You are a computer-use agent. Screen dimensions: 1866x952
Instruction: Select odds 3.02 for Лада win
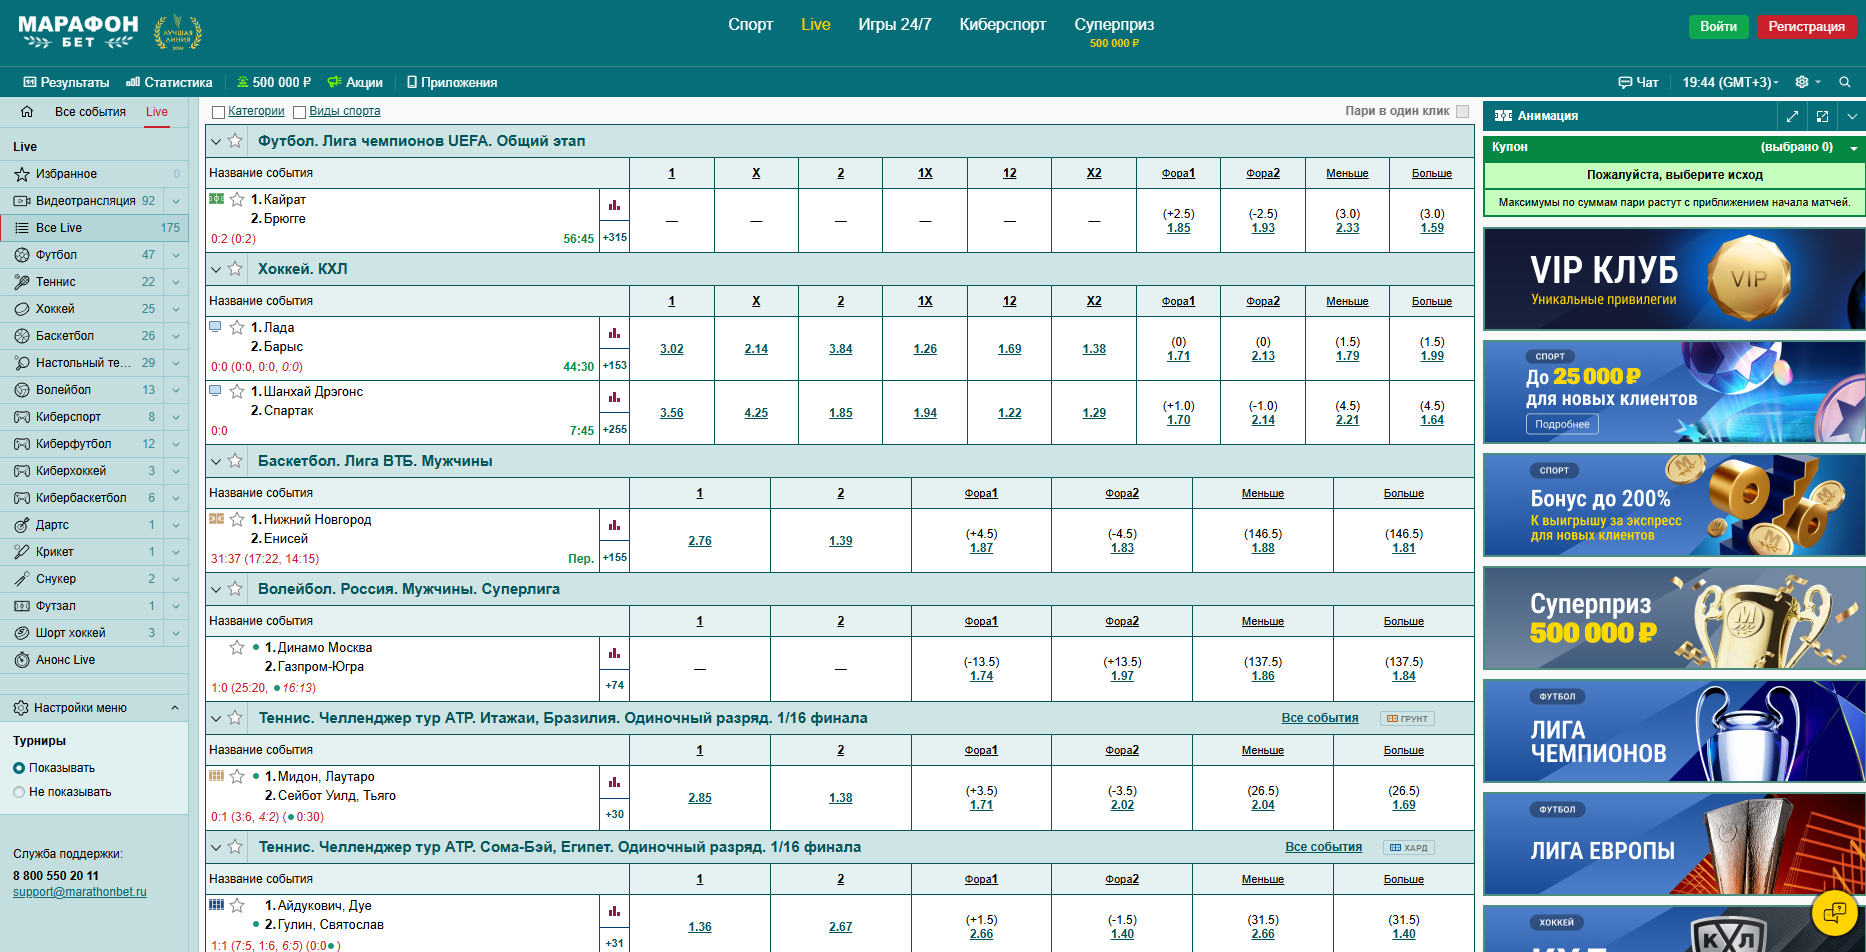coord(671,349)
